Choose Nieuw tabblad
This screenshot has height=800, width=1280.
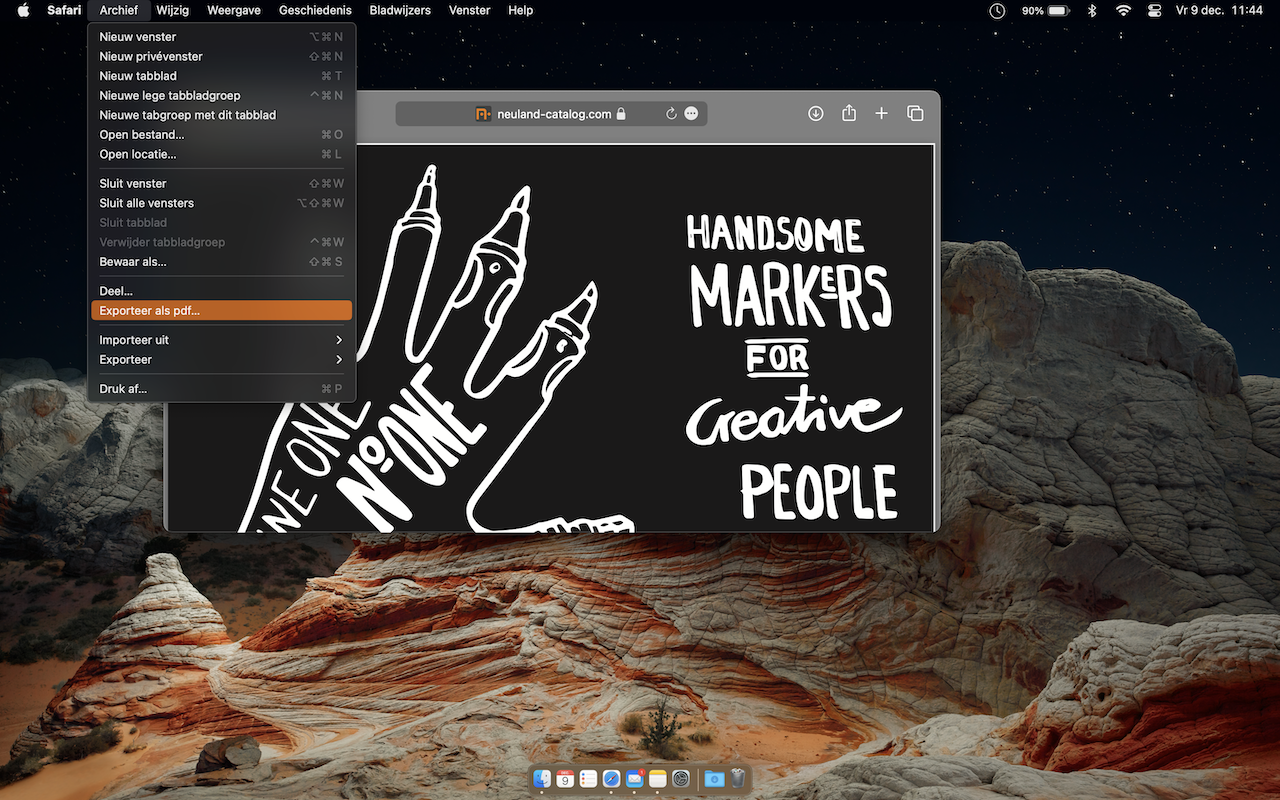click(x=221, y=76)
